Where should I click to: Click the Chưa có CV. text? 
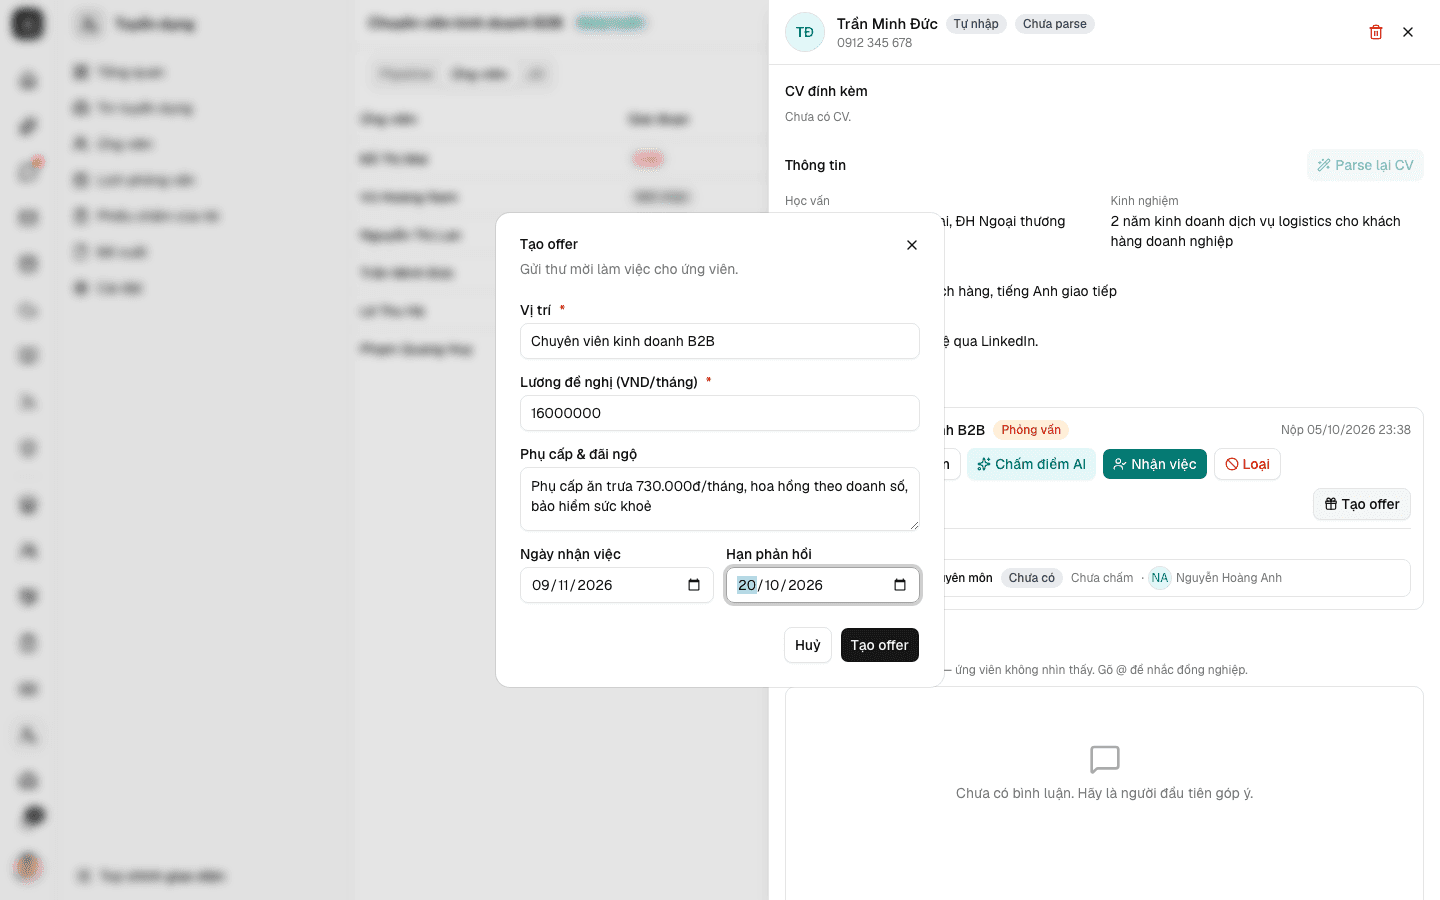818,117
